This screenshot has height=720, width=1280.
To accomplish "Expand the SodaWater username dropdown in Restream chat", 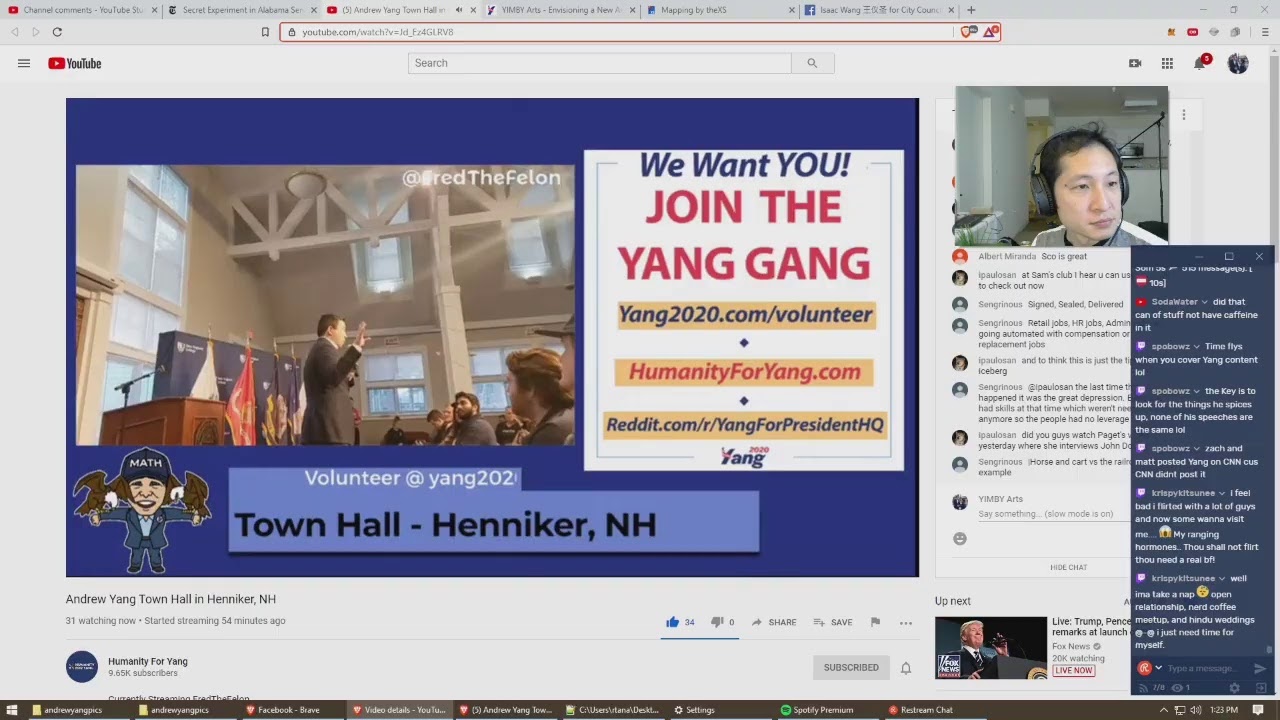I will tap(1204, 302).
